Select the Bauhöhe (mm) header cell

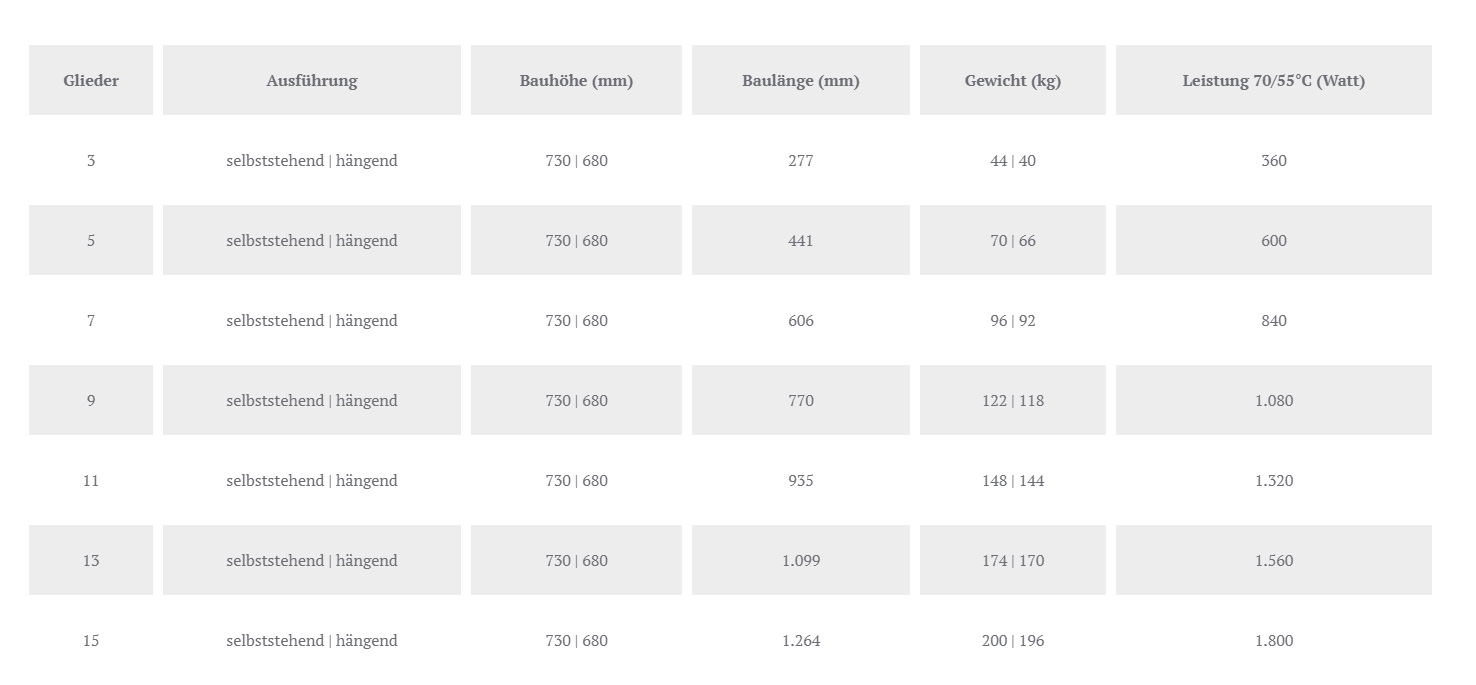(576, 81)
